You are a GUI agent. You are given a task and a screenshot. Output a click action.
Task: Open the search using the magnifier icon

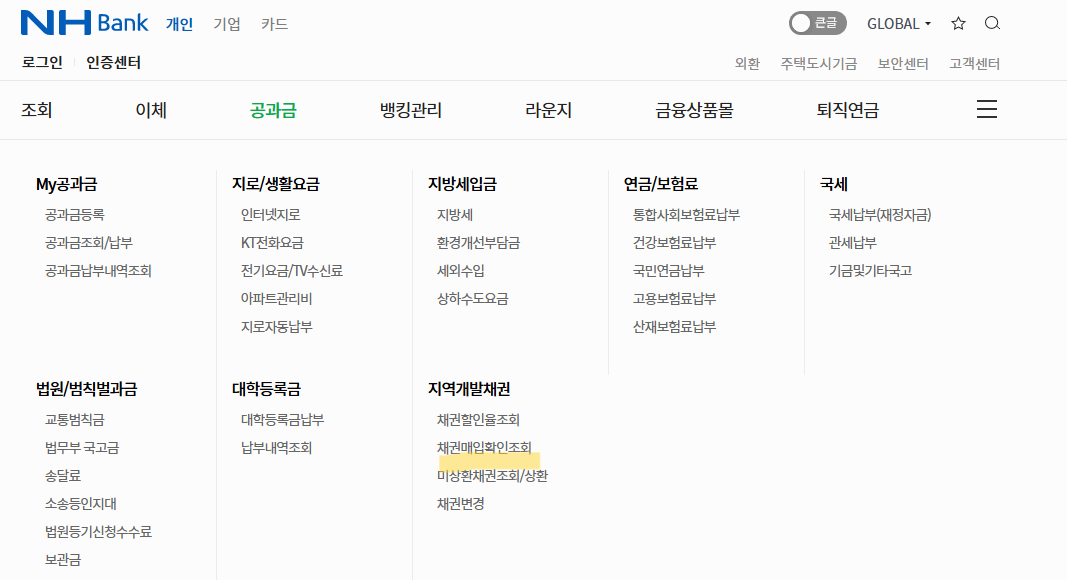[992, 23]
